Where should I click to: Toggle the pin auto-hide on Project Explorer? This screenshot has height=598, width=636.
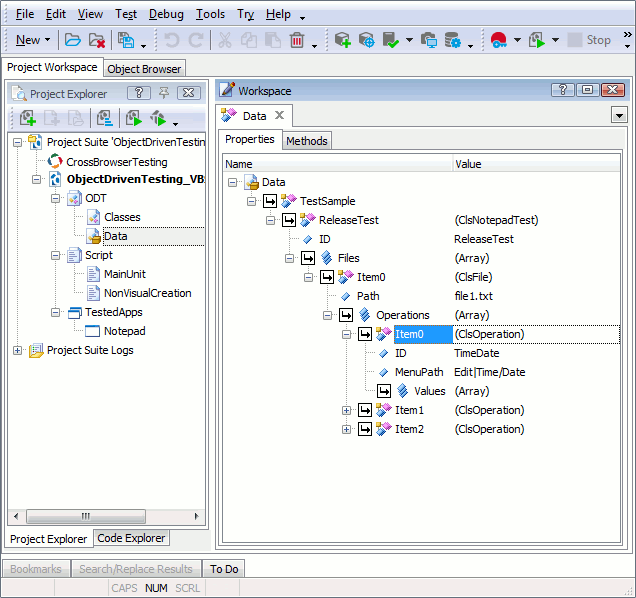(x=164, y=93)
